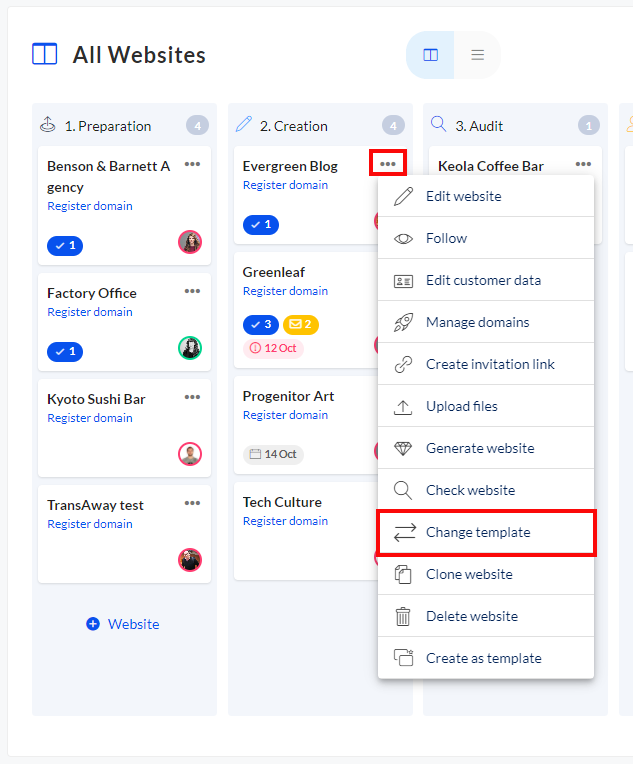Open Register domain link under Factory Office
633x764 pixels.
click(90, 312)
